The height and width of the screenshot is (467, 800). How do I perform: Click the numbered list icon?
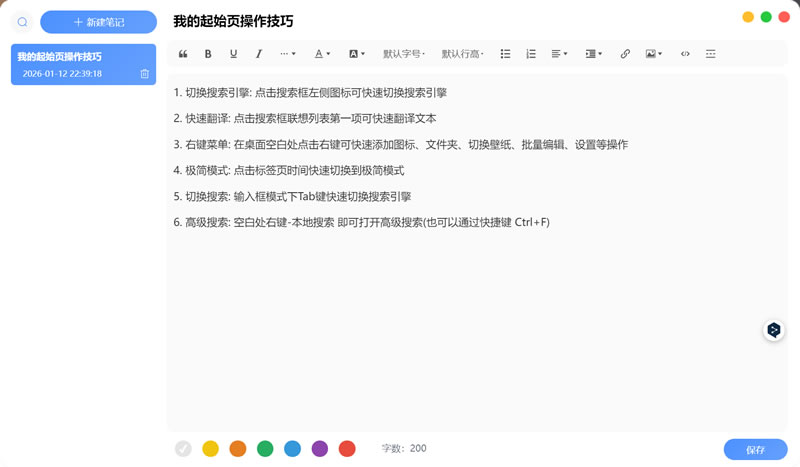531,54
